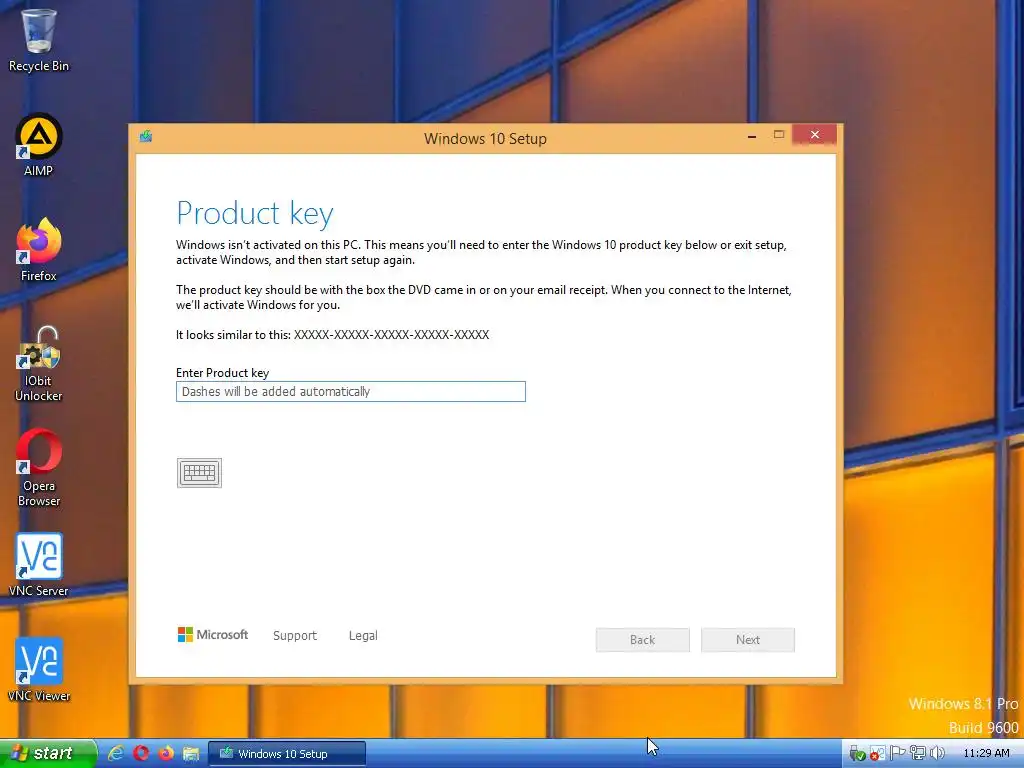Launch Opera from the quick launch bar
The width and height of the screenshot is (1024, 768).
(141, 753)
